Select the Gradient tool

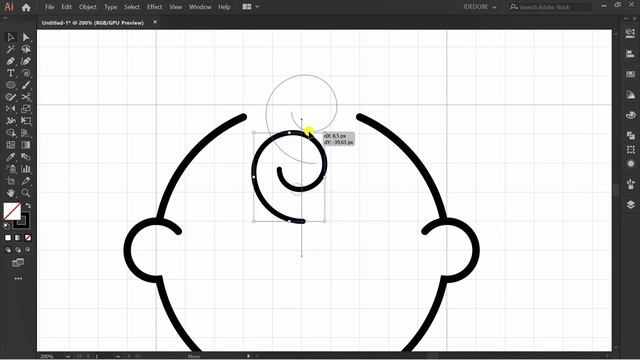26,145
